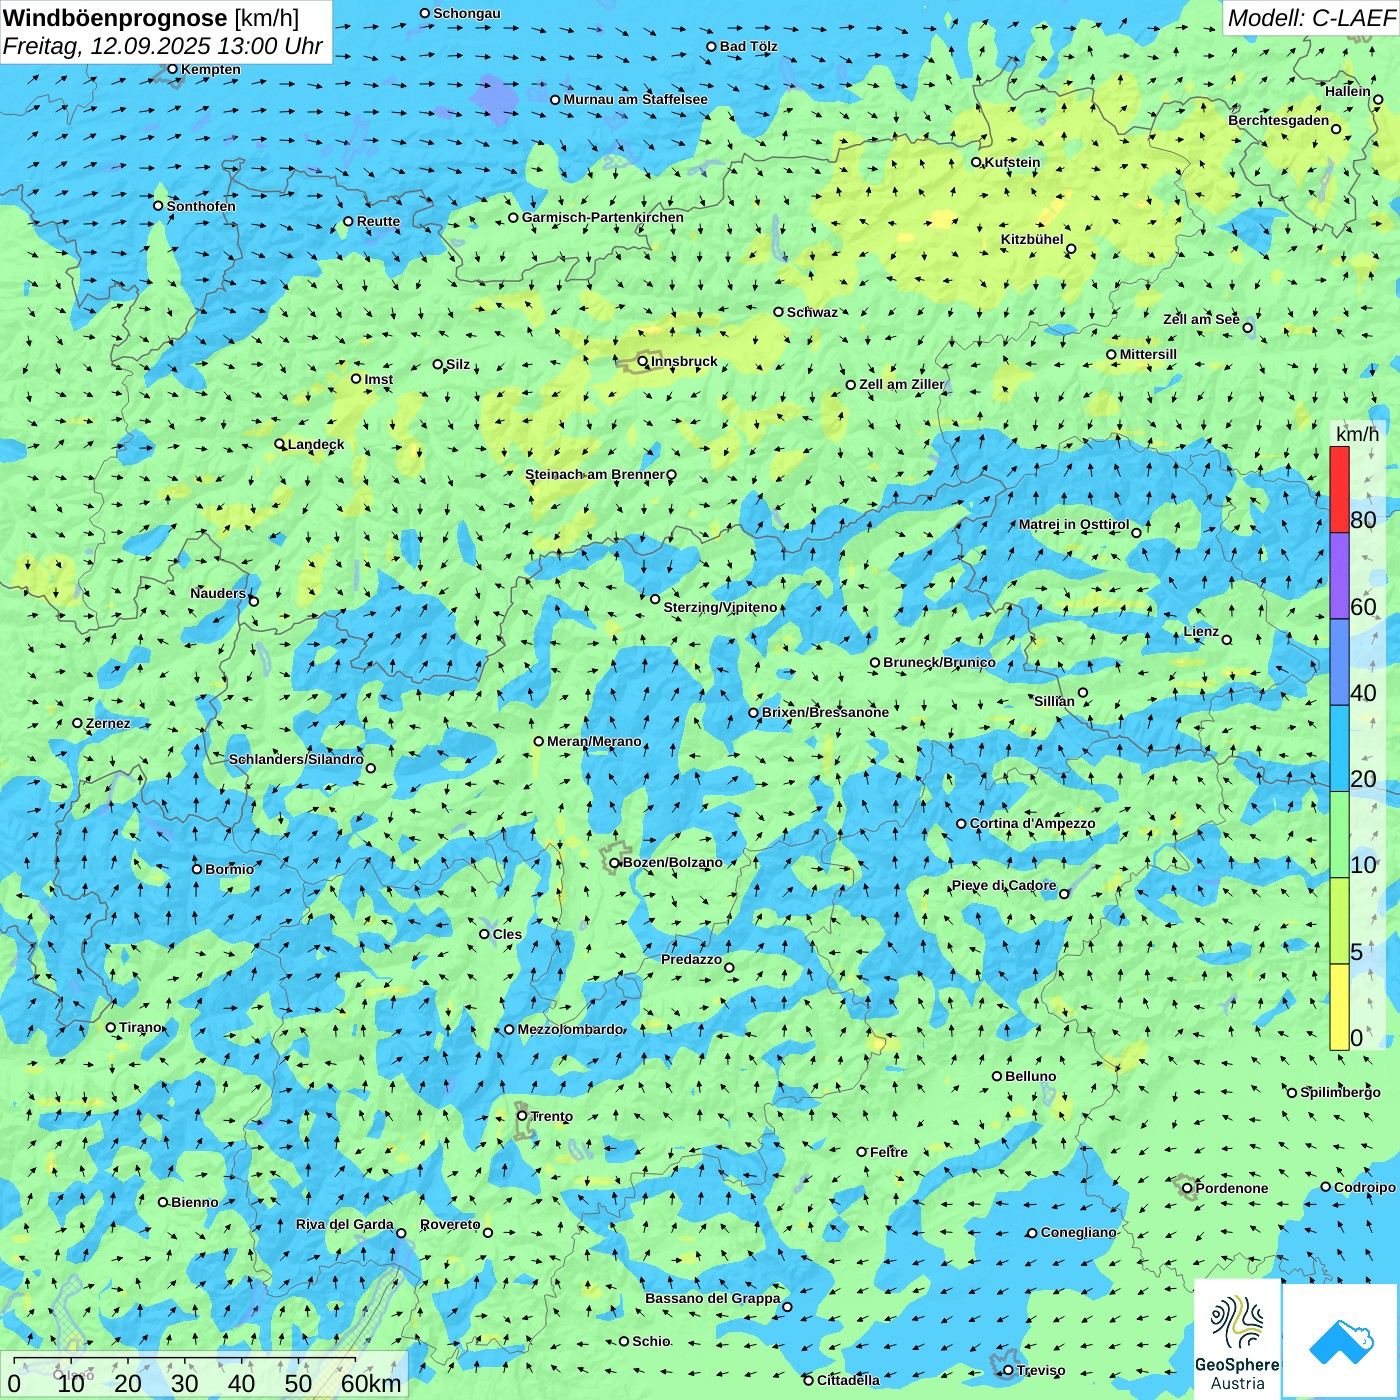Click the Pieve di Cadore label

[x=1004, y=885]
